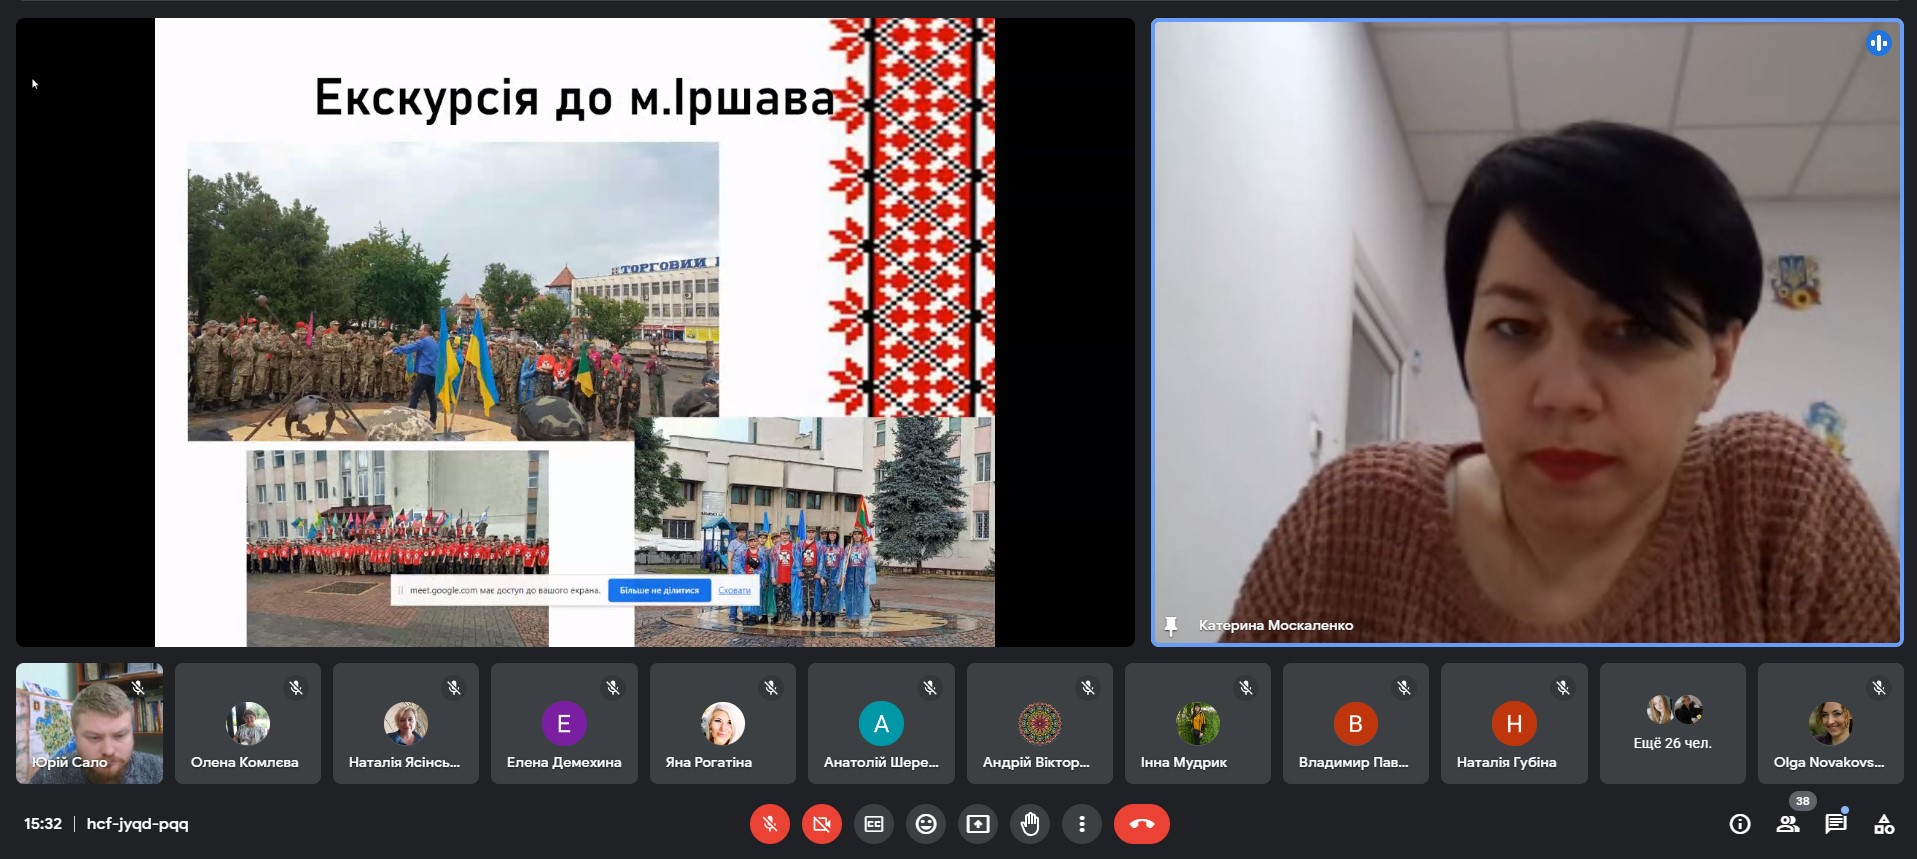This screenshot has height=859, width=1917.
Task: Select Olga Novakovs participant tile
Action: [1830, 723]
